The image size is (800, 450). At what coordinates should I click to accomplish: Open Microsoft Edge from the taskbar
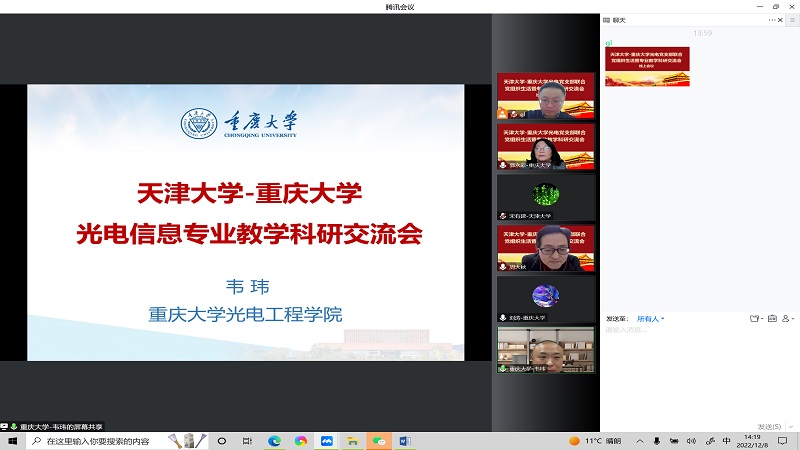(x=274, y=441)
